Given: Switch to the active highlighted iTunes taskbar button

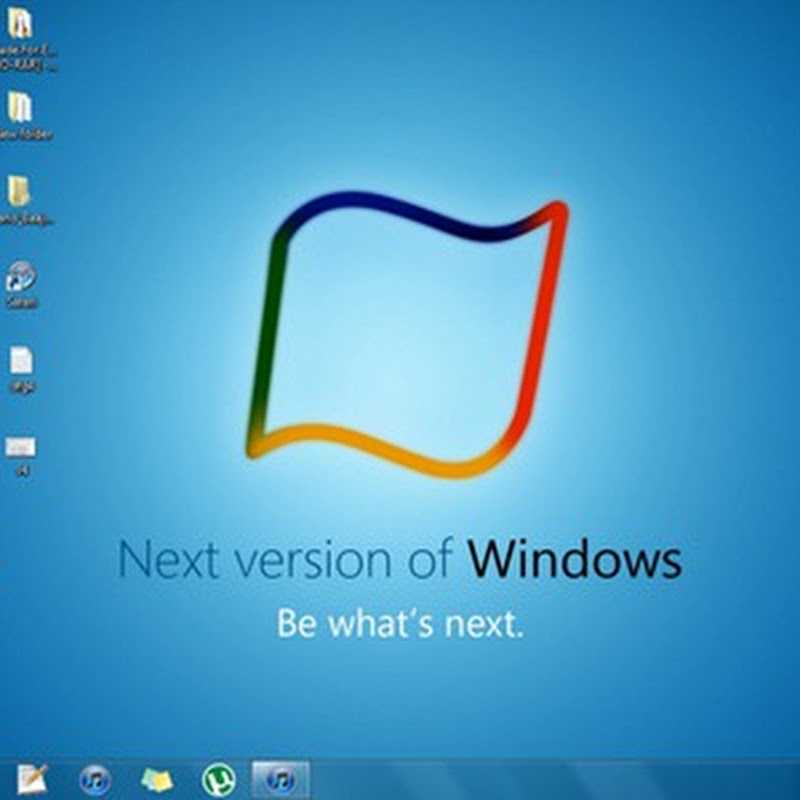Looking at the screenshot, I should (x=280, y=780).
